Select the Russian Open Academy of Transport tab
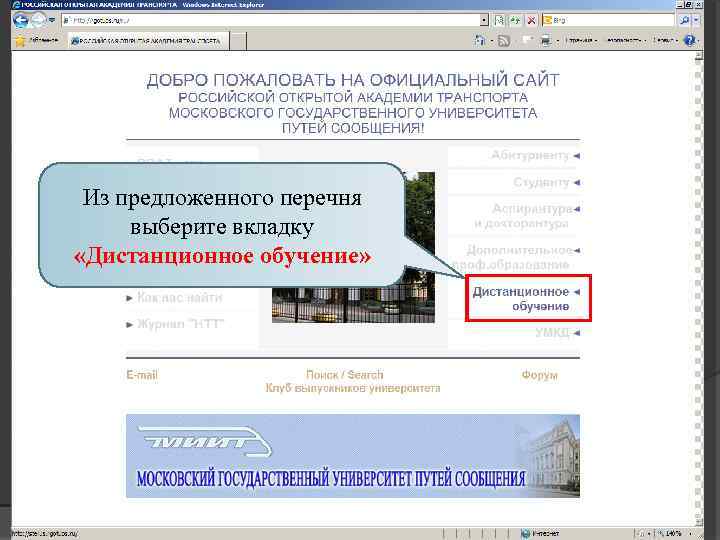This screenshot has height=540, width=720. point(148,41)
